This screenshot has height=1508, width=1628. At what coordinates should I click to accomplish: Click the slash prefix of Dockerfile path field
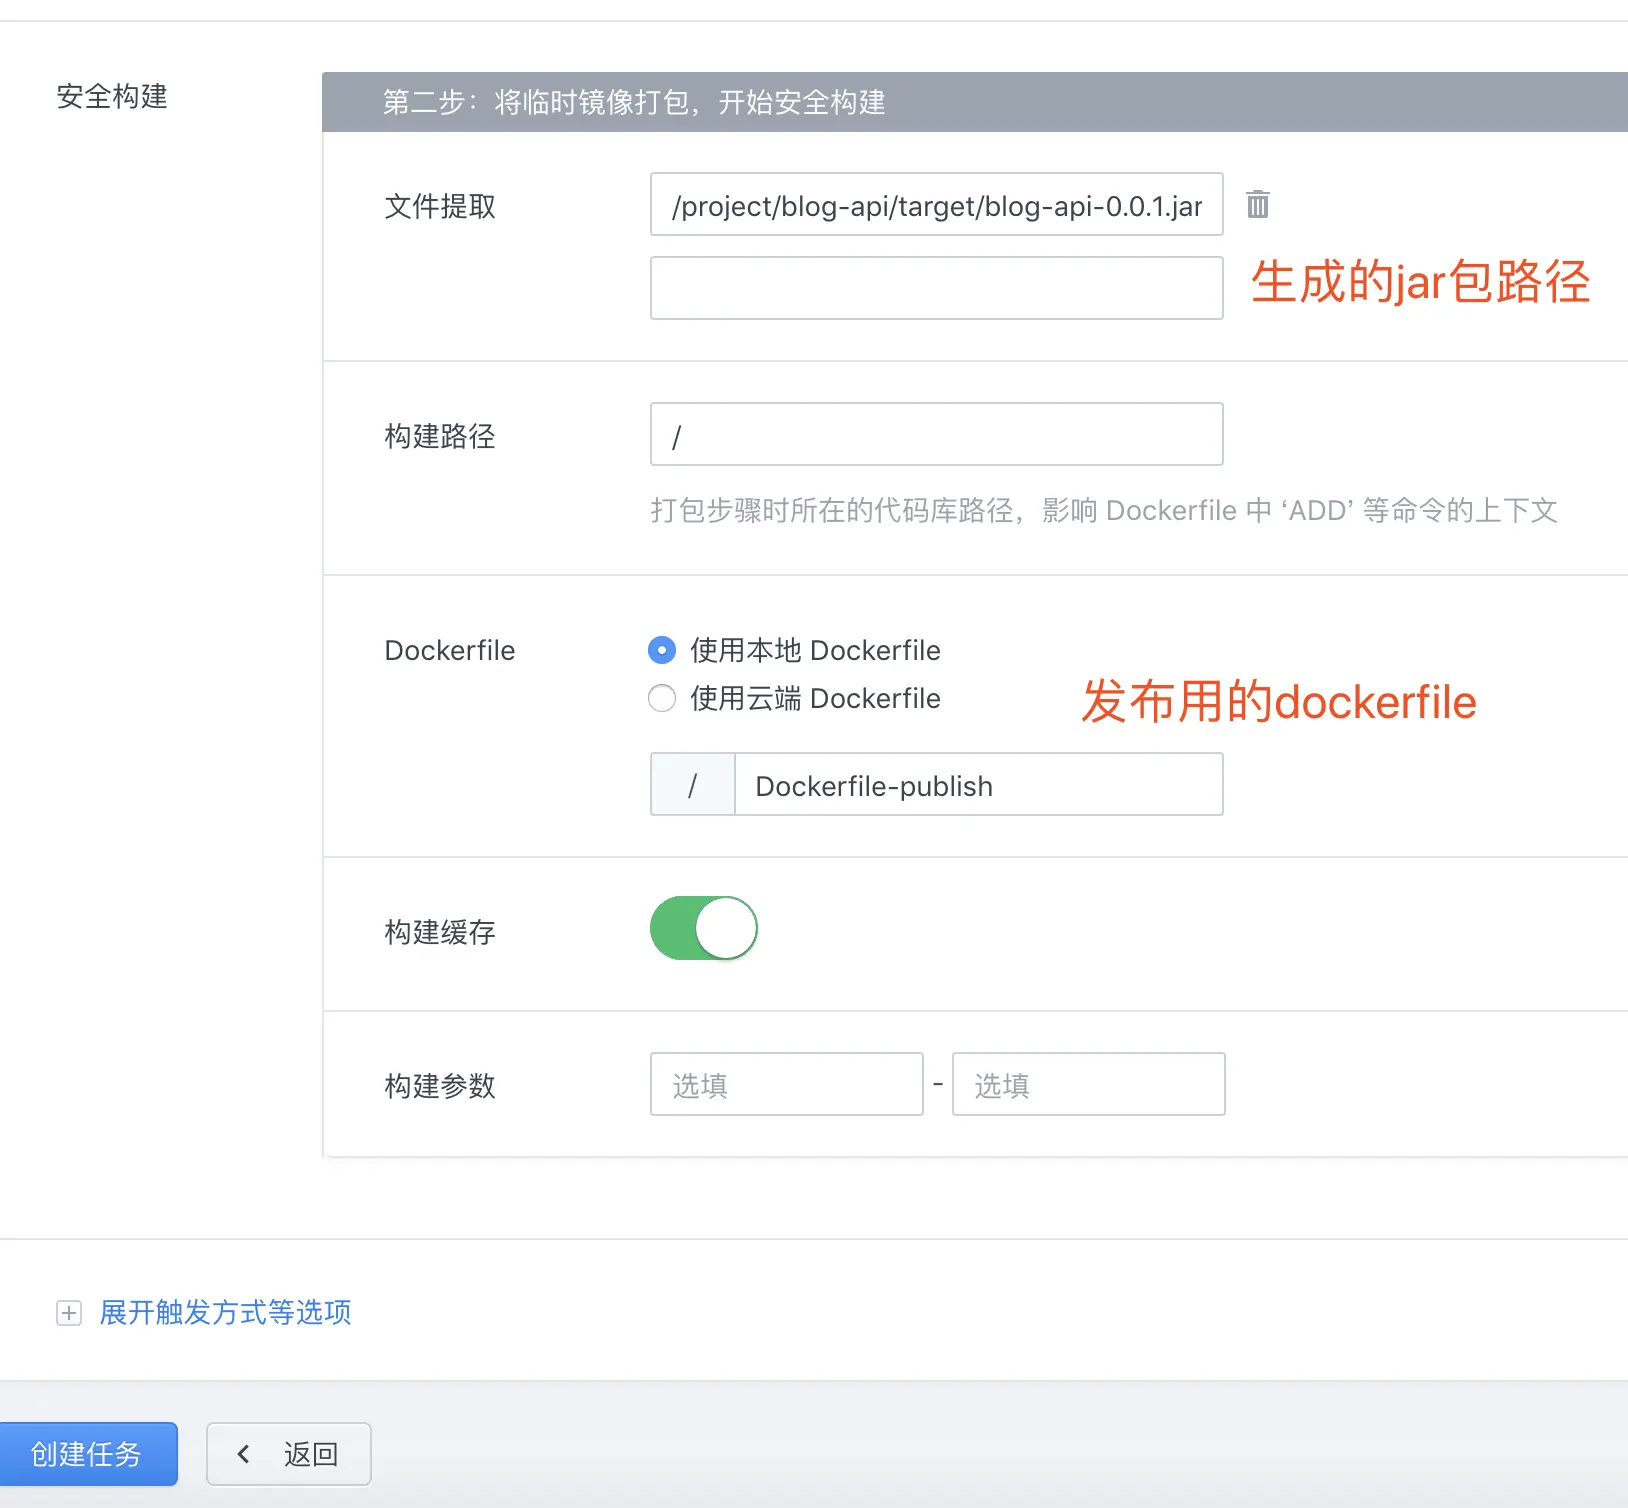tap(692, 785)
